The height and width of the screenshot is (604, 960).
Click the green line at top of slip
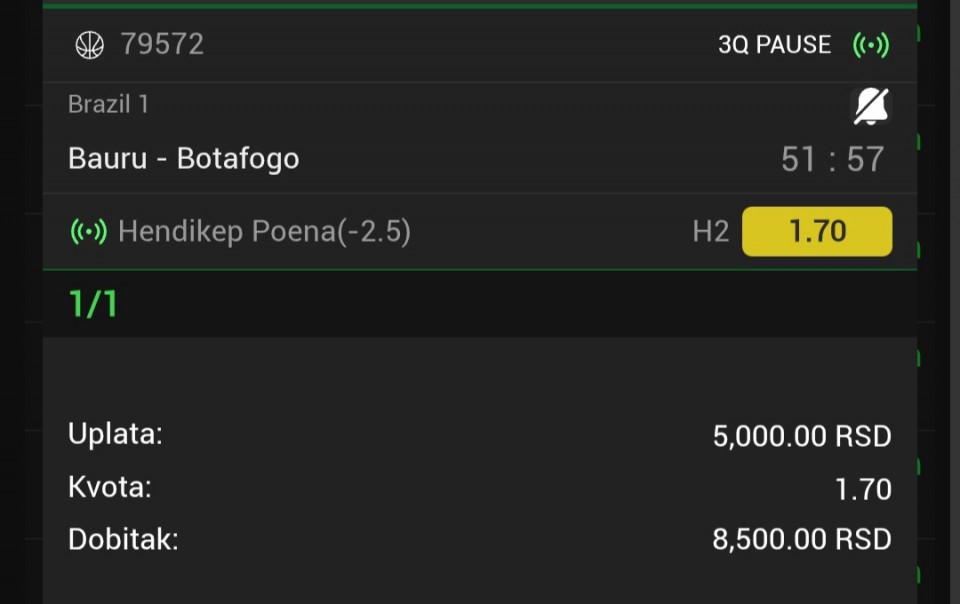tap(480, 5)
